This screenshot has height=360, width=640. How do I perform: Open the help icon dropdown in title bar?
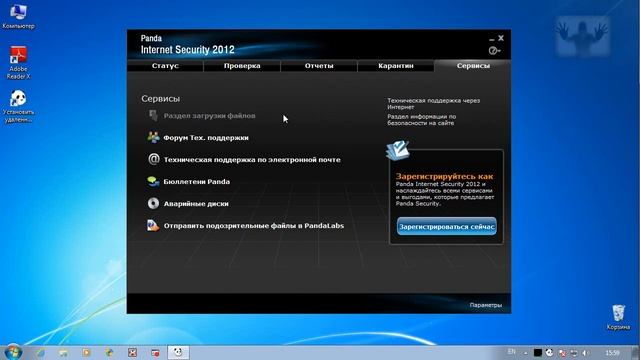[x=494, y=50]
